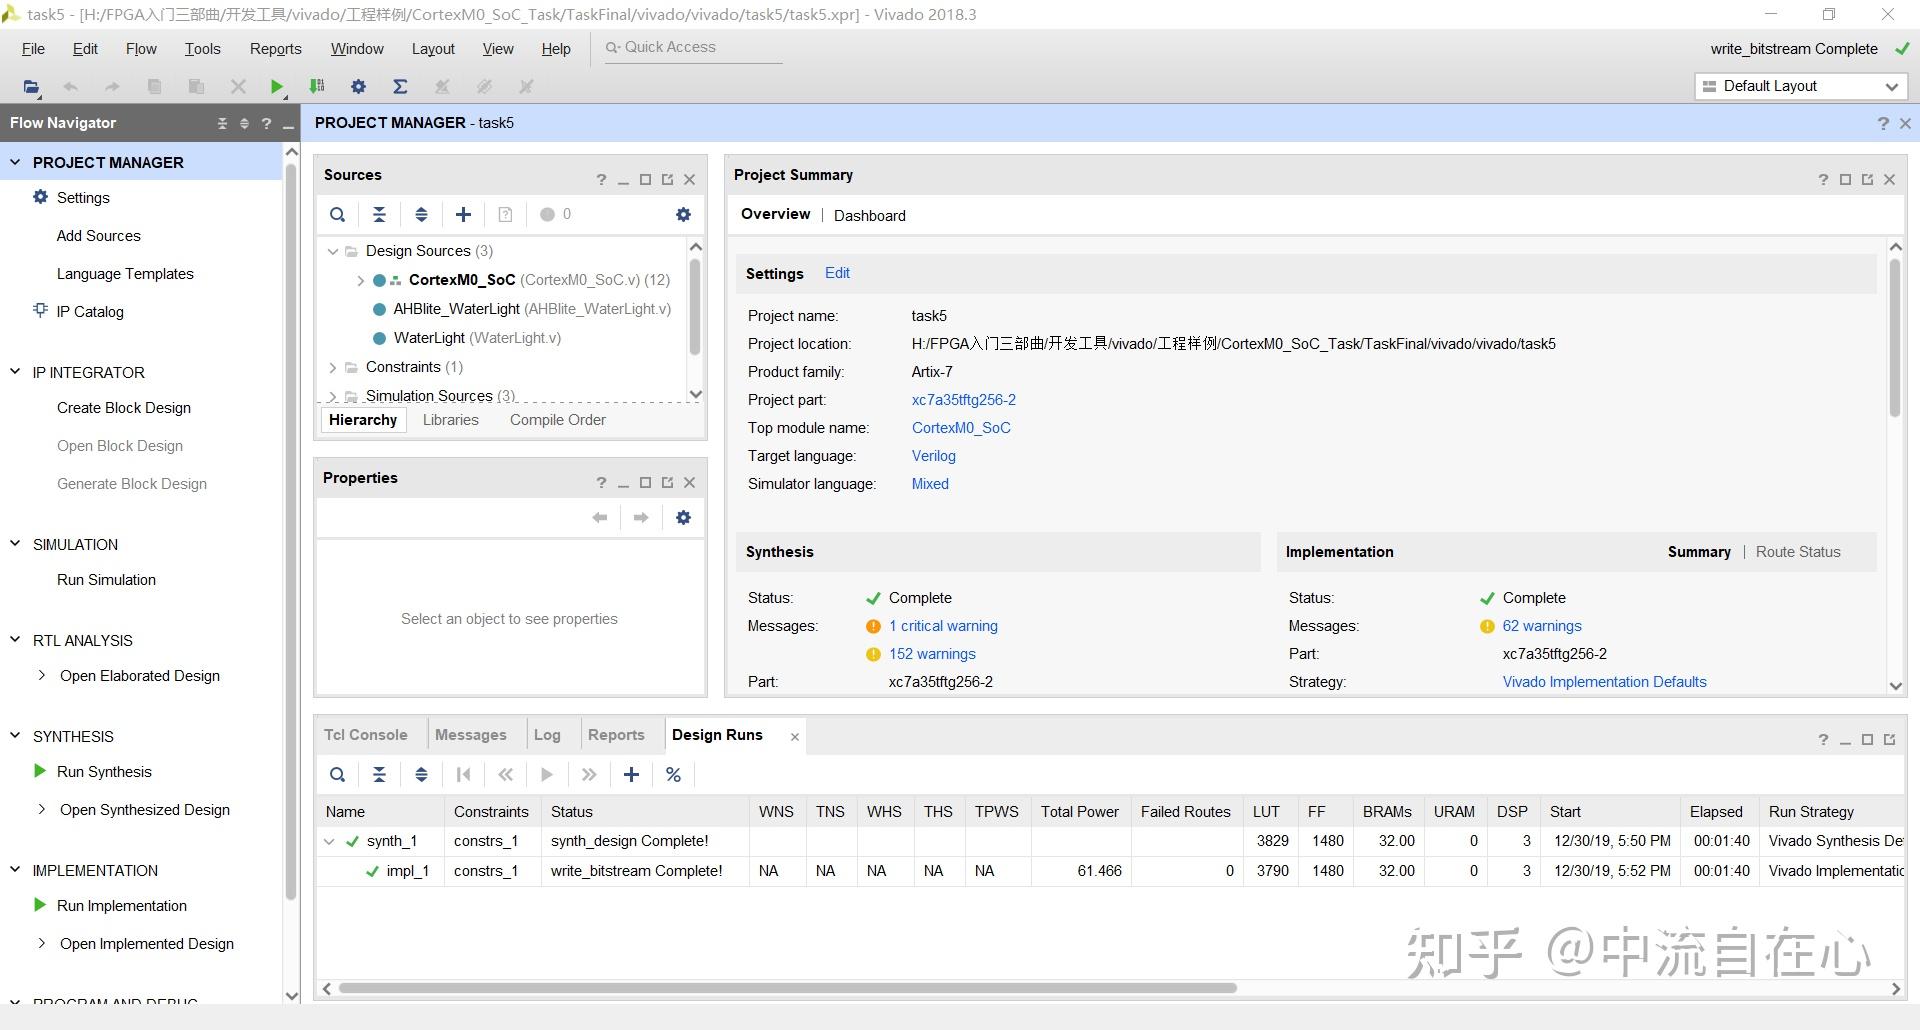Float the Project Summary panel
1920x1030 pixels.
pyautogui.click(x=1867, y=179)
